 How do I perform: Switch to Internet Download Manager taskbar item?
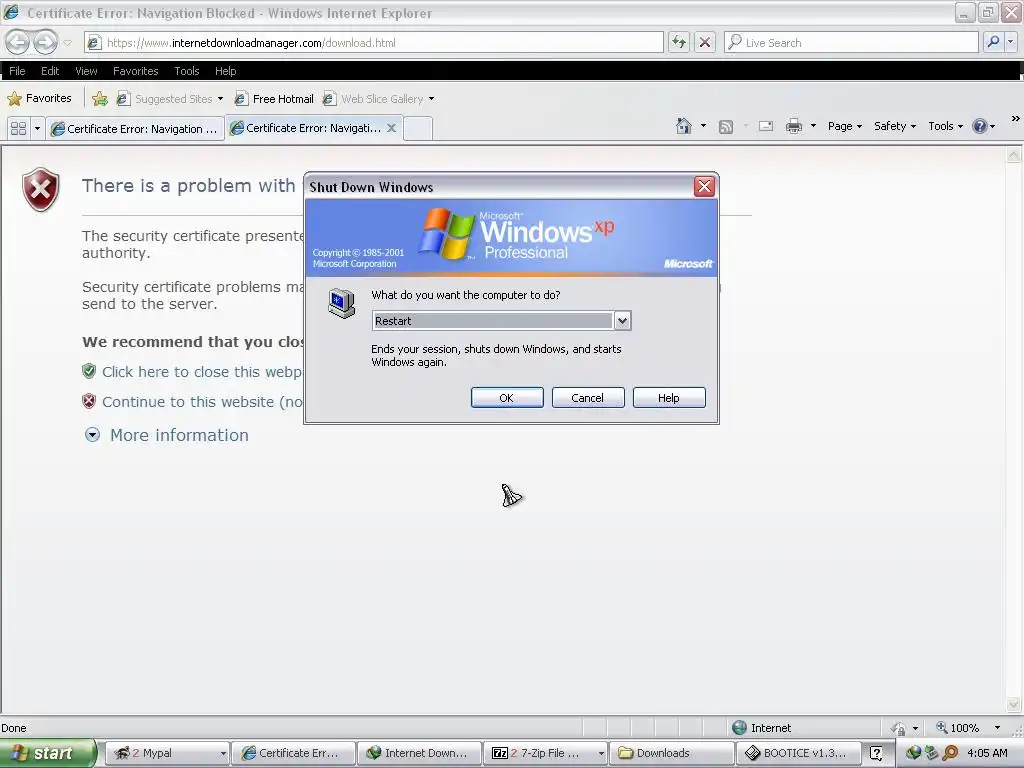[x=419, y=753]
